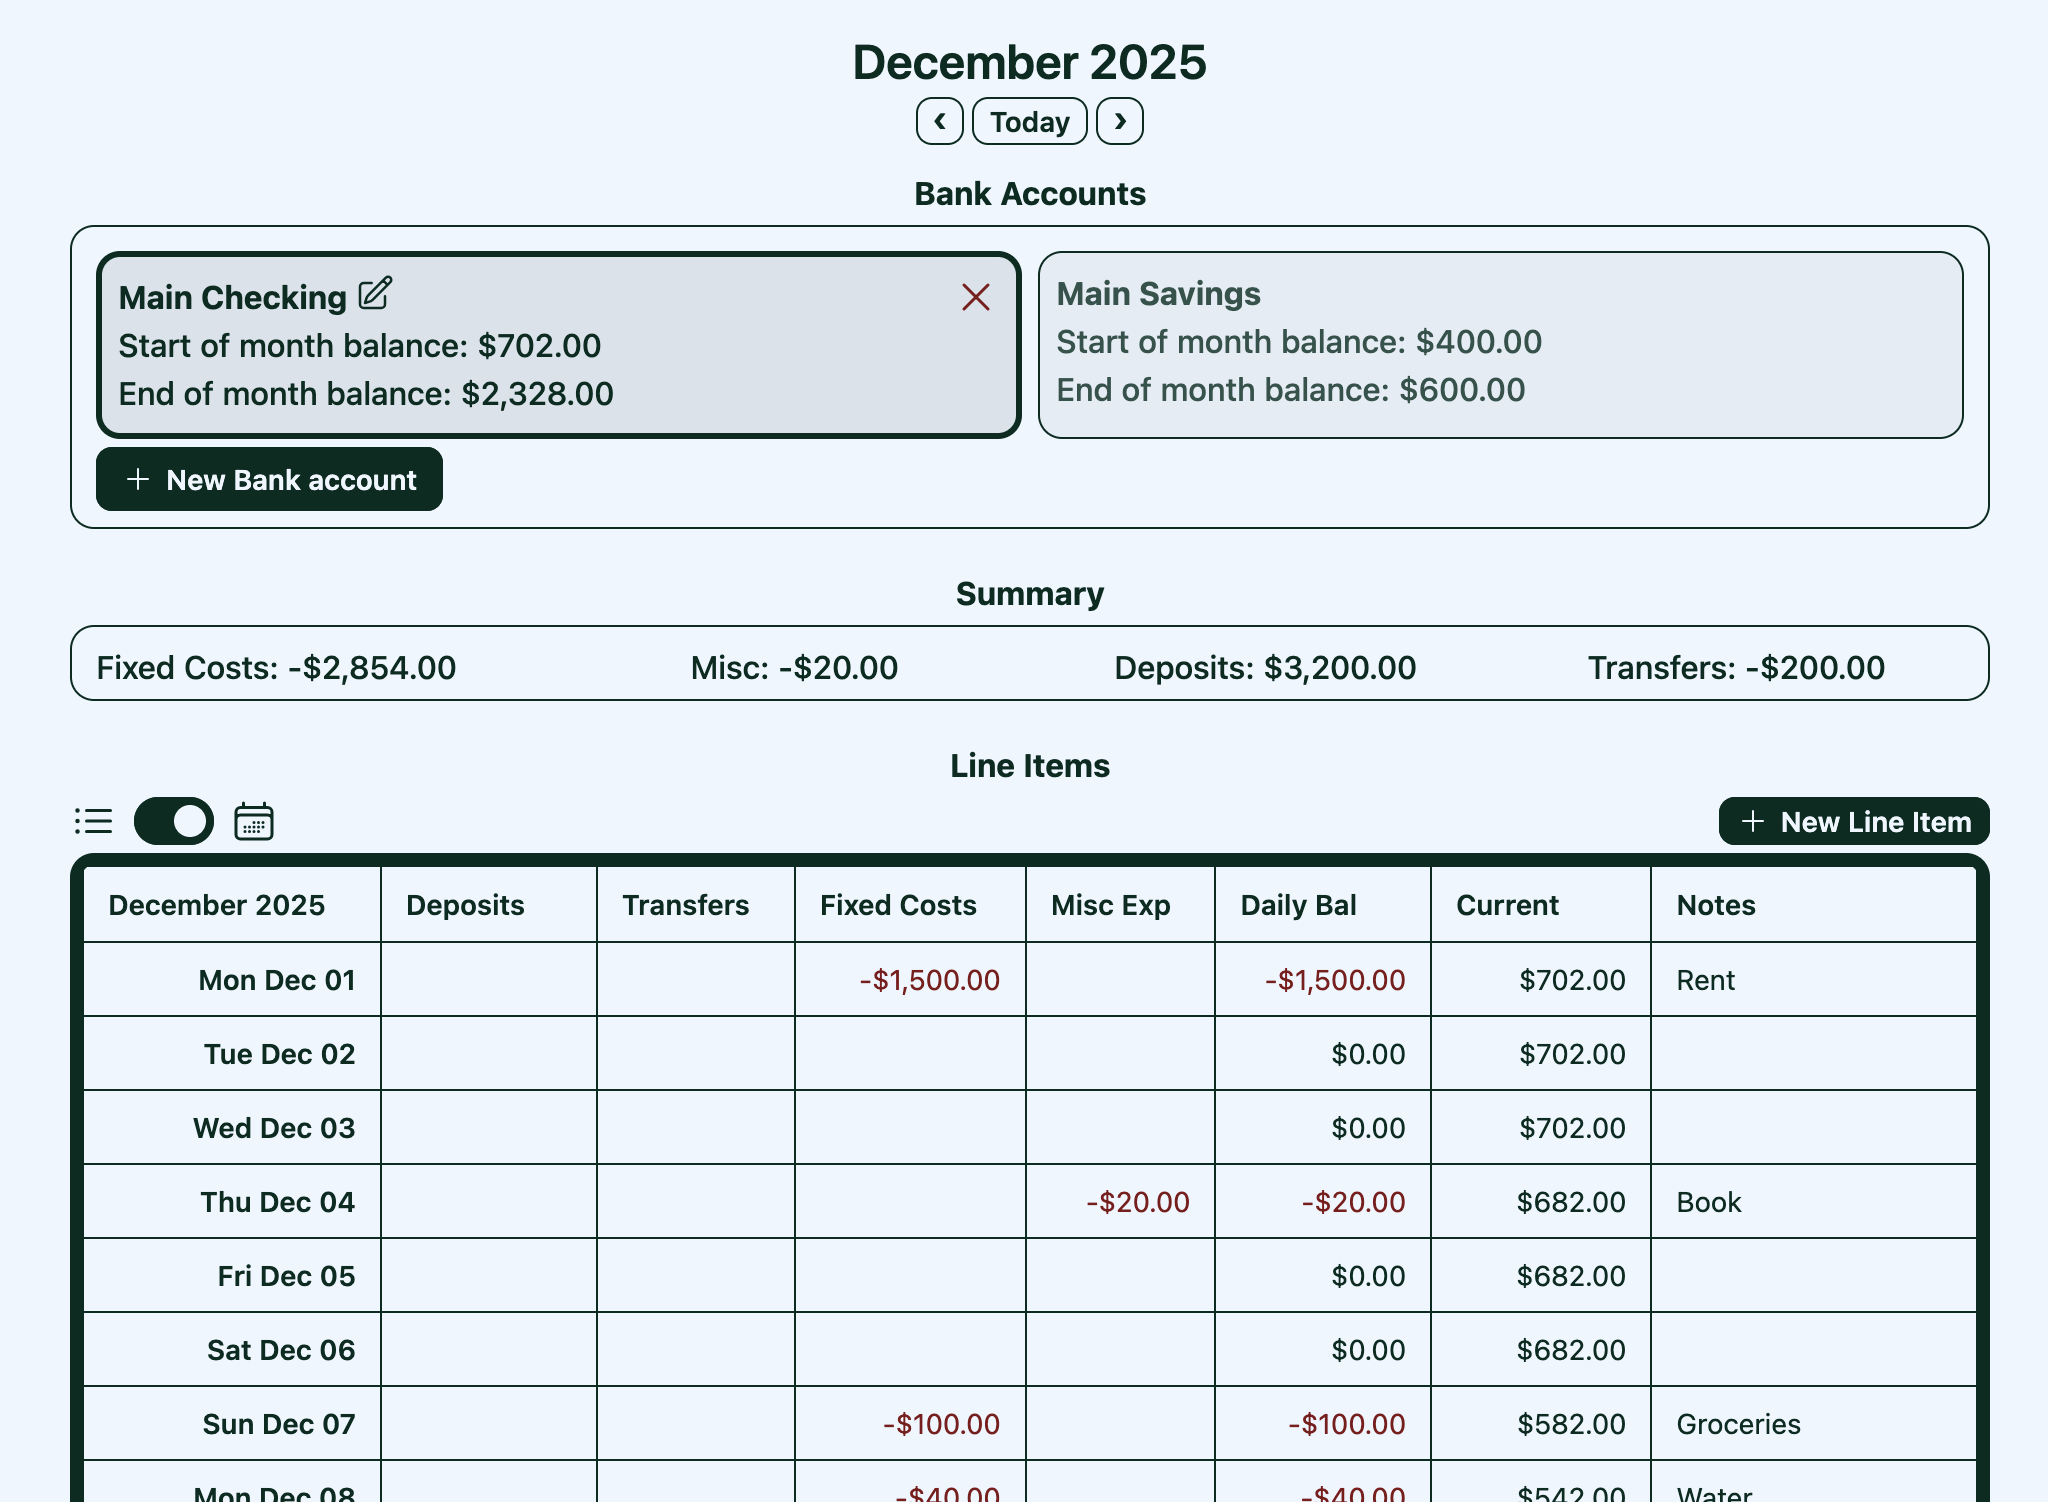
Task: Go to the previous month
Action: [938, 121]
